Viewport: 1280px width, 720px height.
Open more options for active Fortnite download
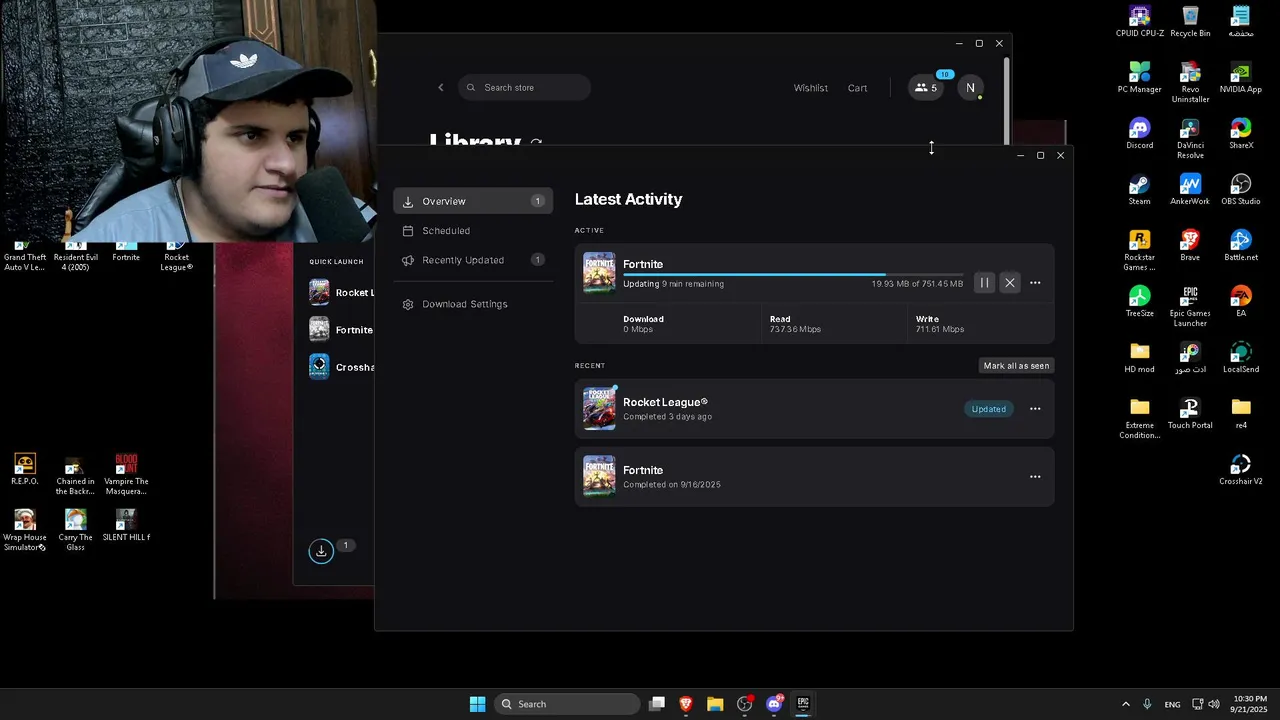click(x=1035, y=283)
